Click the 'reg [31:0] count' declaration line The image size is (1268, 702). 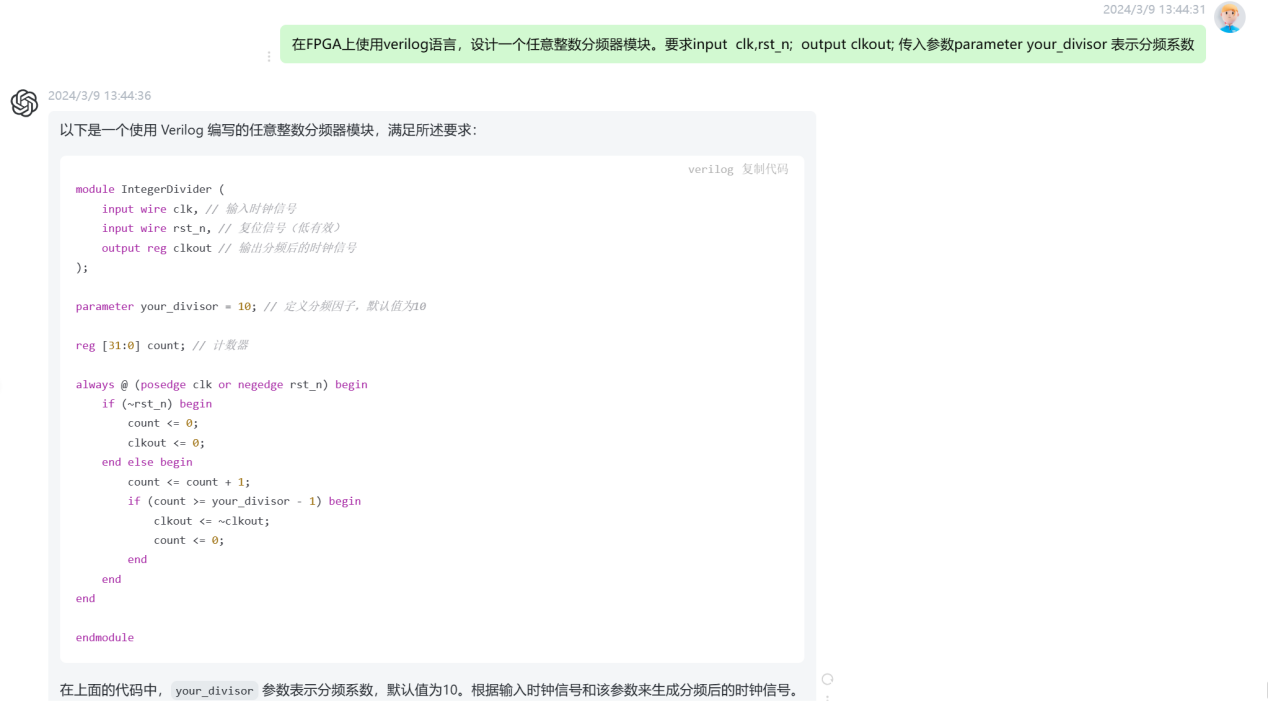[x=129, y=345]
